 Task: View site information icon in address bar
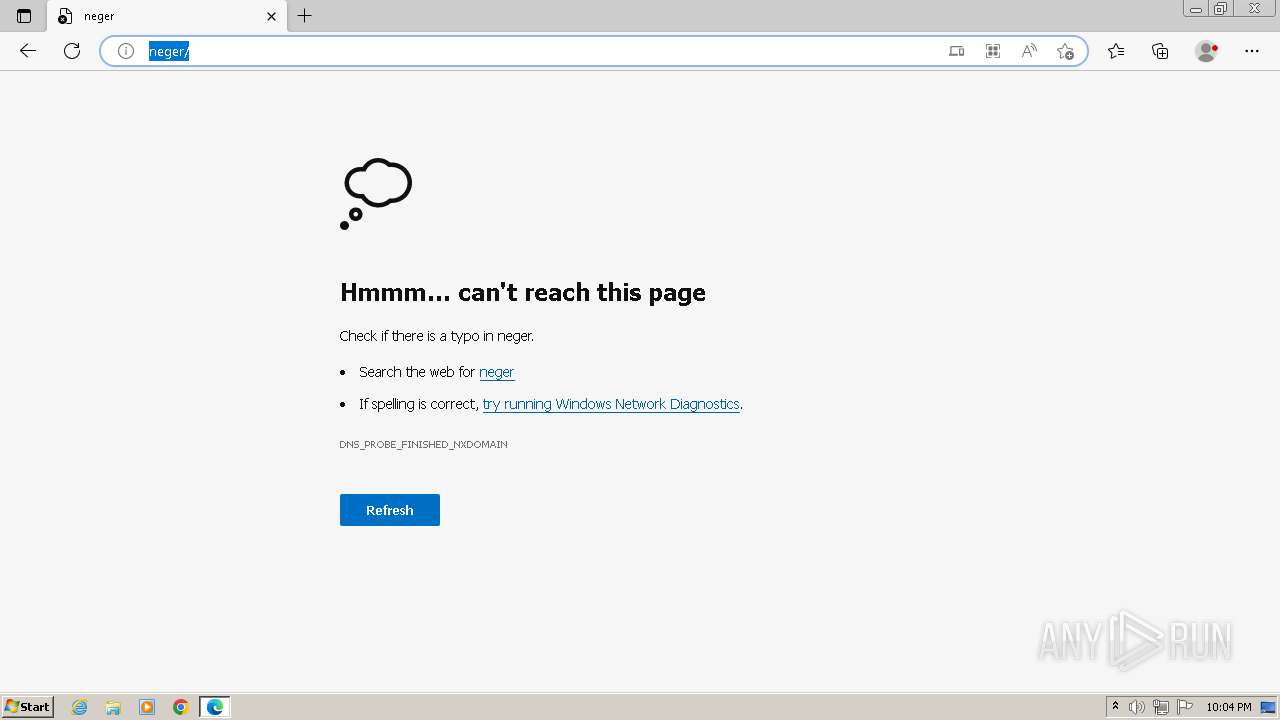[126, 51]
